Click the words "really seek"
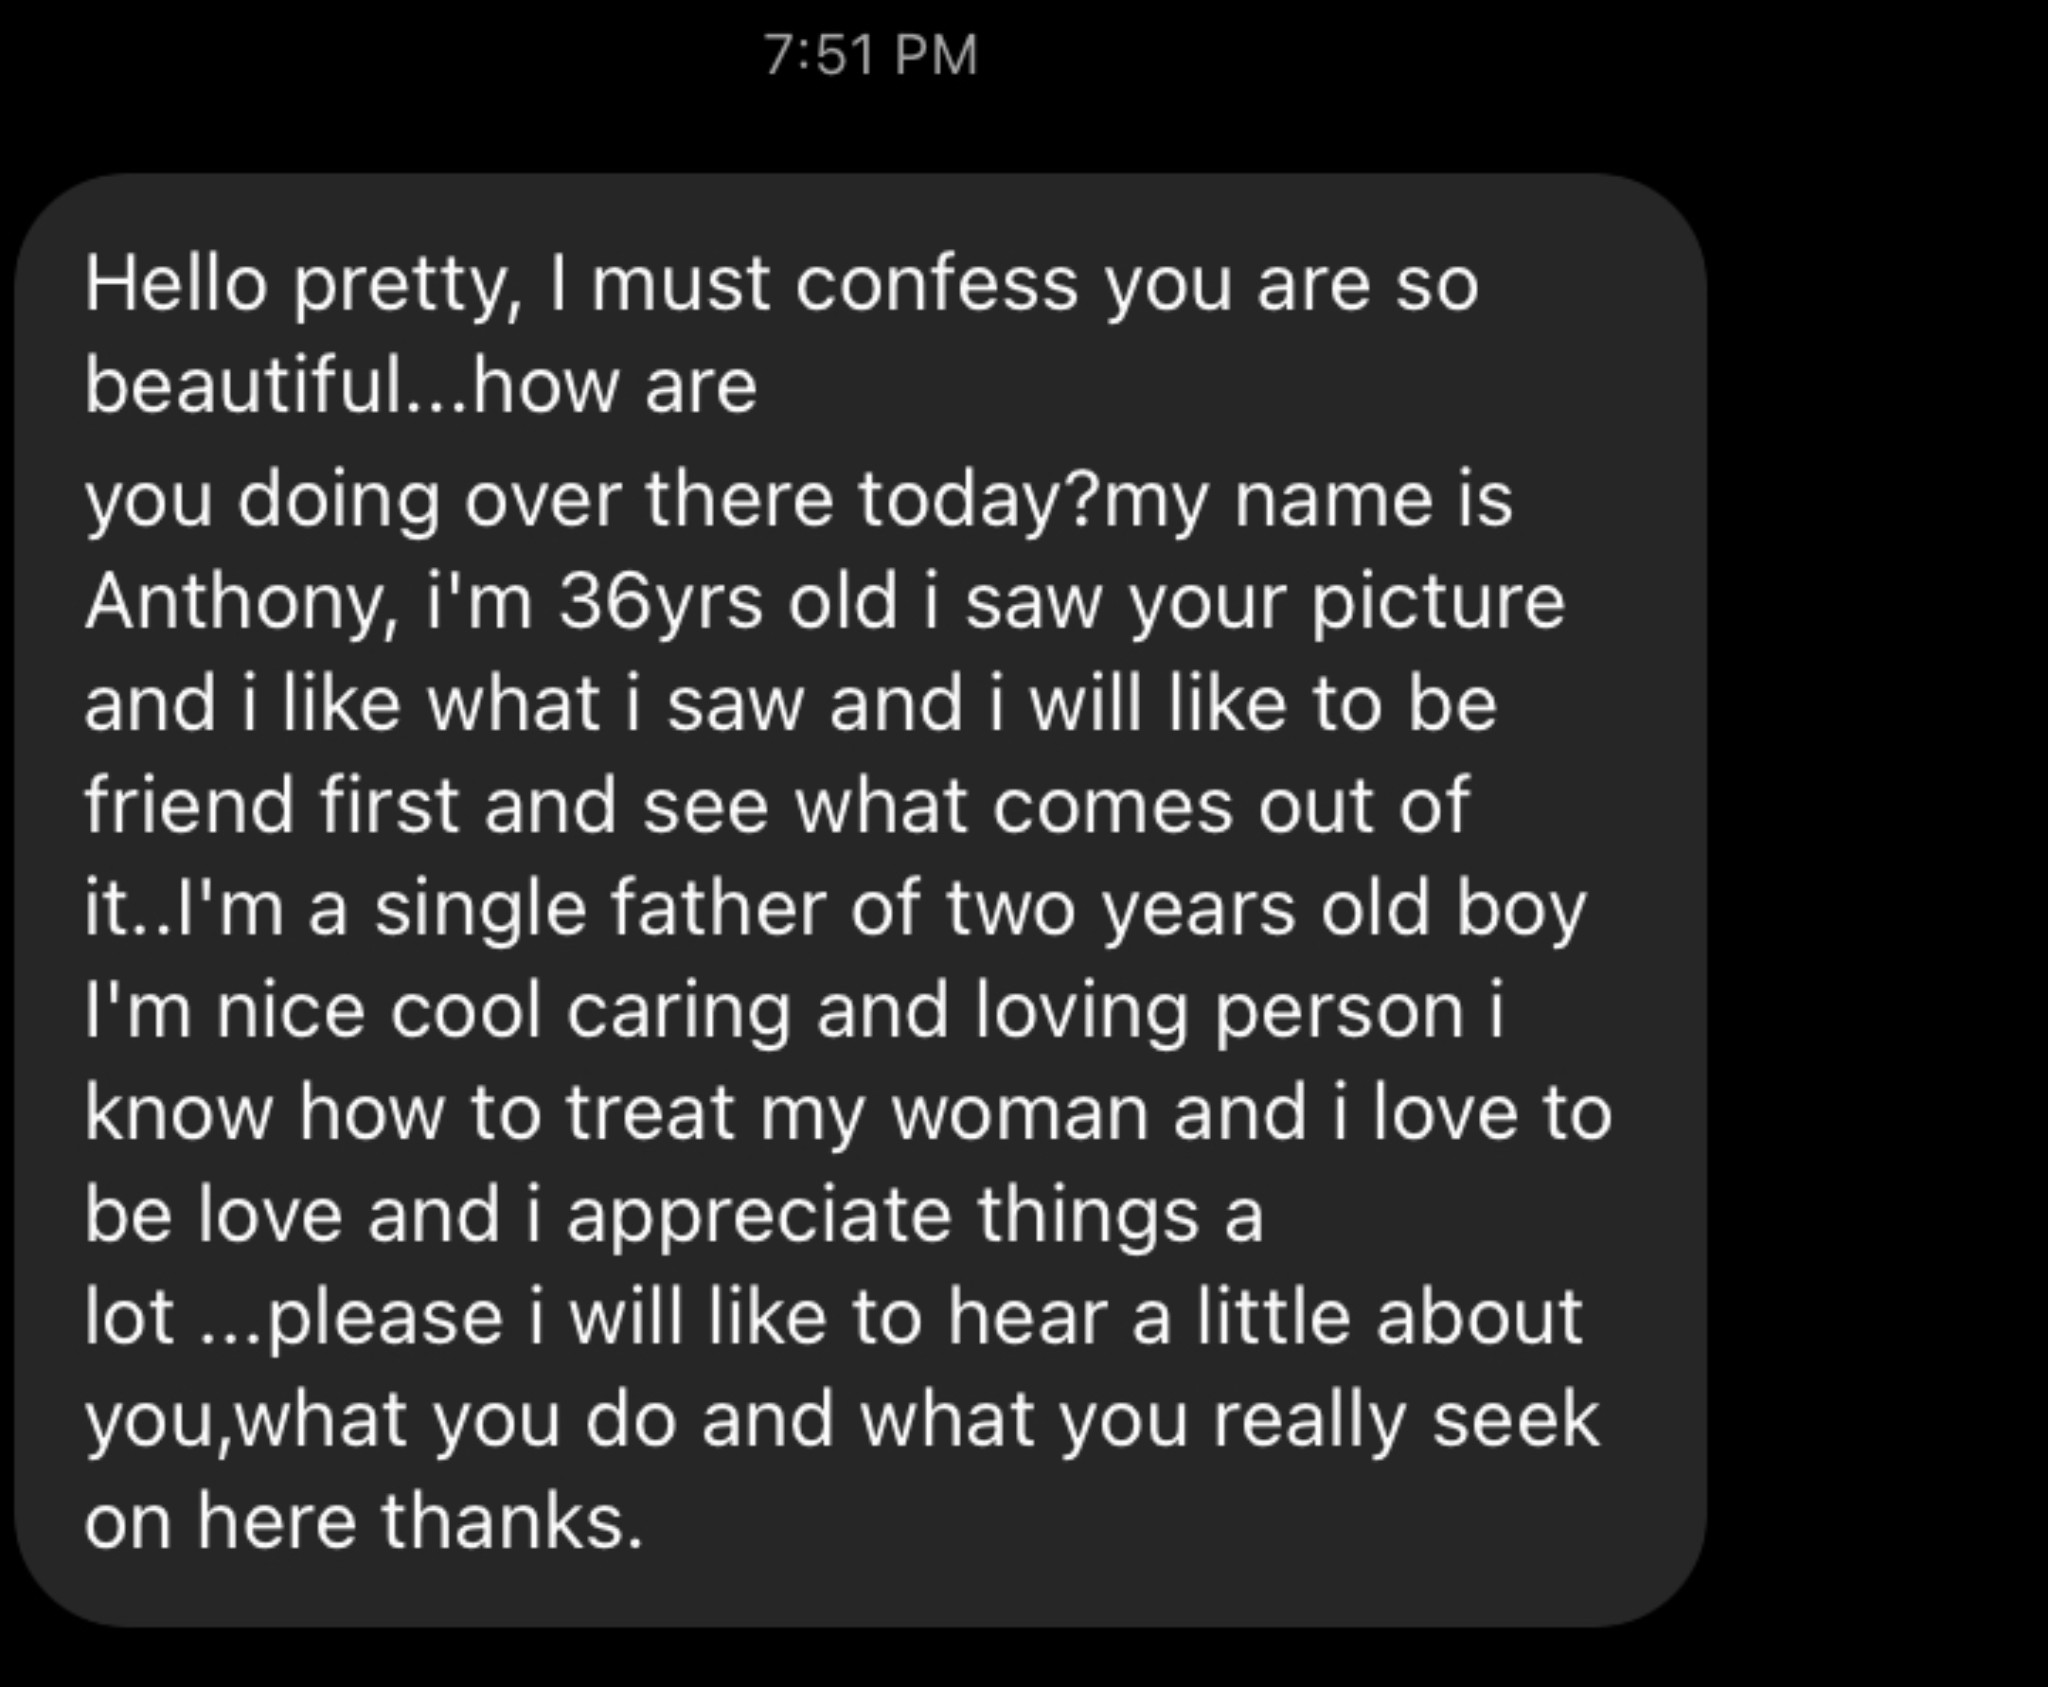 [1406, 1419]
